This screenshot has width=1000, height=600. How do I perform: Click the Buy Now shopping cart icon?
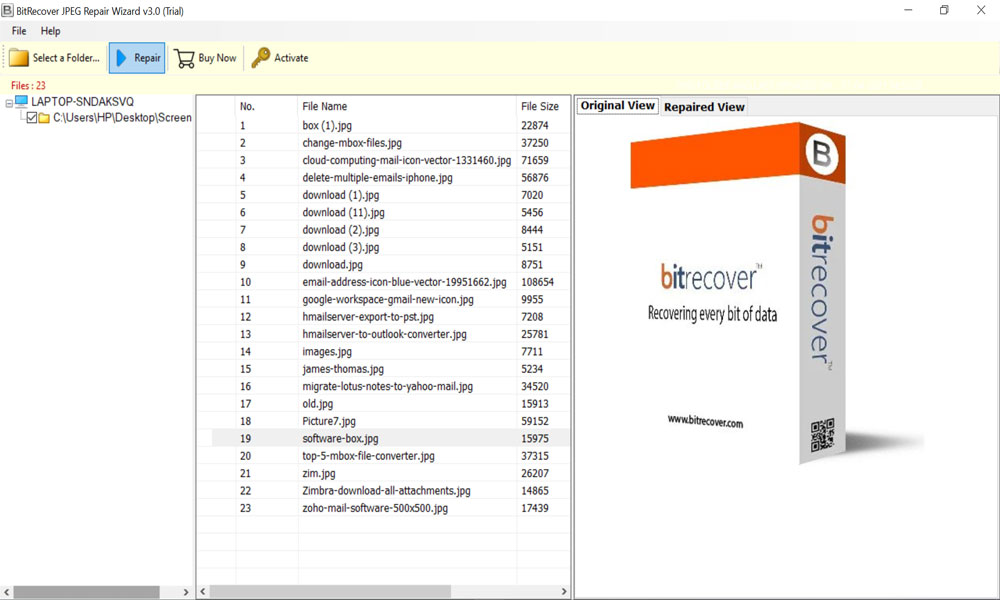click(x=184, y=58)
